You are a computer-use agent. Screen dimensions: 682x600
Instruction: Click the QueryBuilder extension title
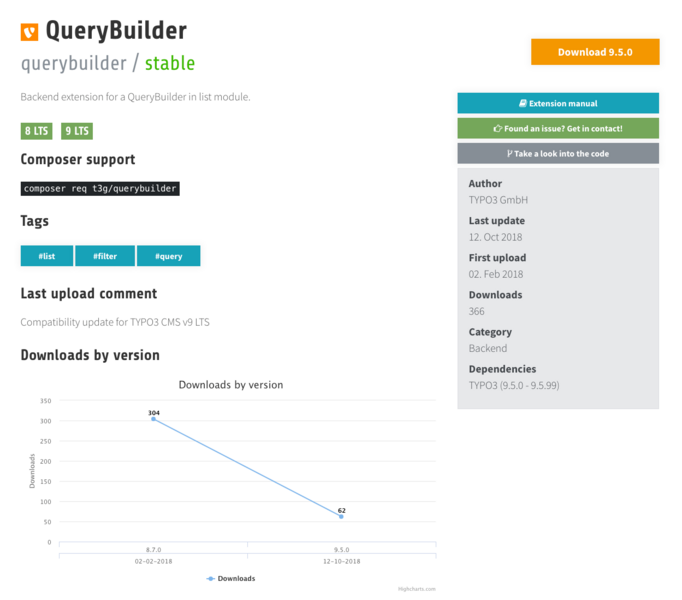(116, 30)
